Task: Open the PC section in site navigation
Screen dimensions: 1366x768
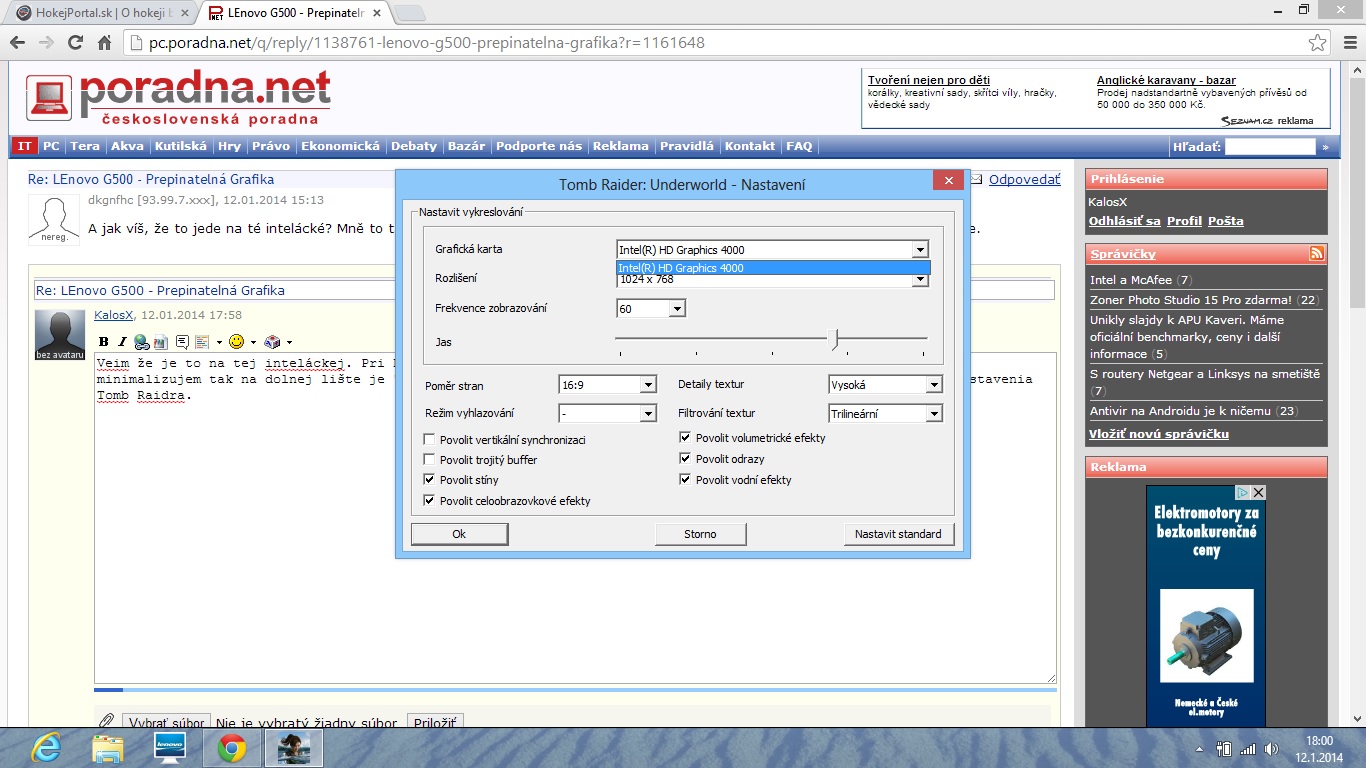Action: (51, 146)
